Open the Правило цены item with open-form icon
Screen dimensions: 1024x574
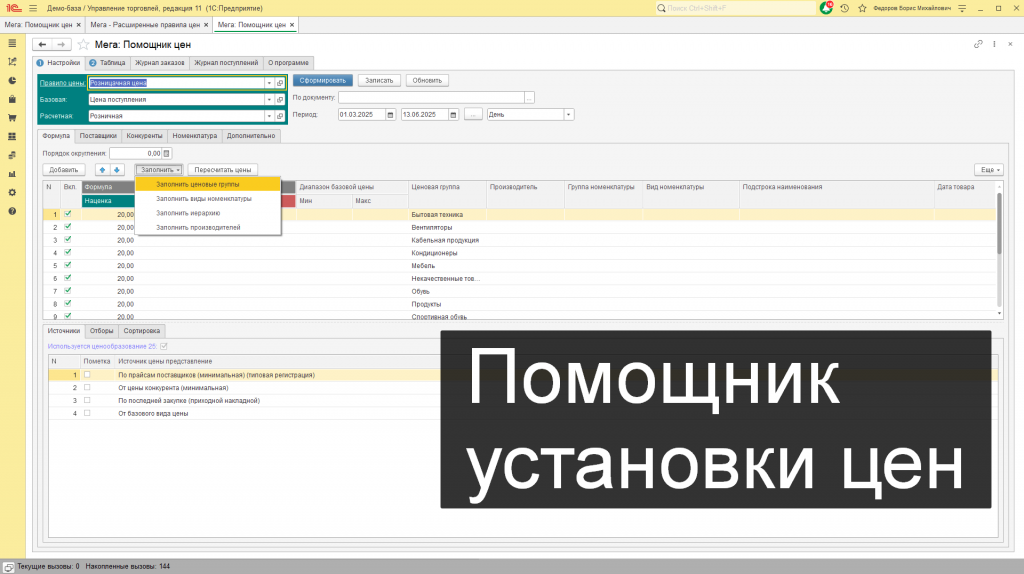point(280,83)
